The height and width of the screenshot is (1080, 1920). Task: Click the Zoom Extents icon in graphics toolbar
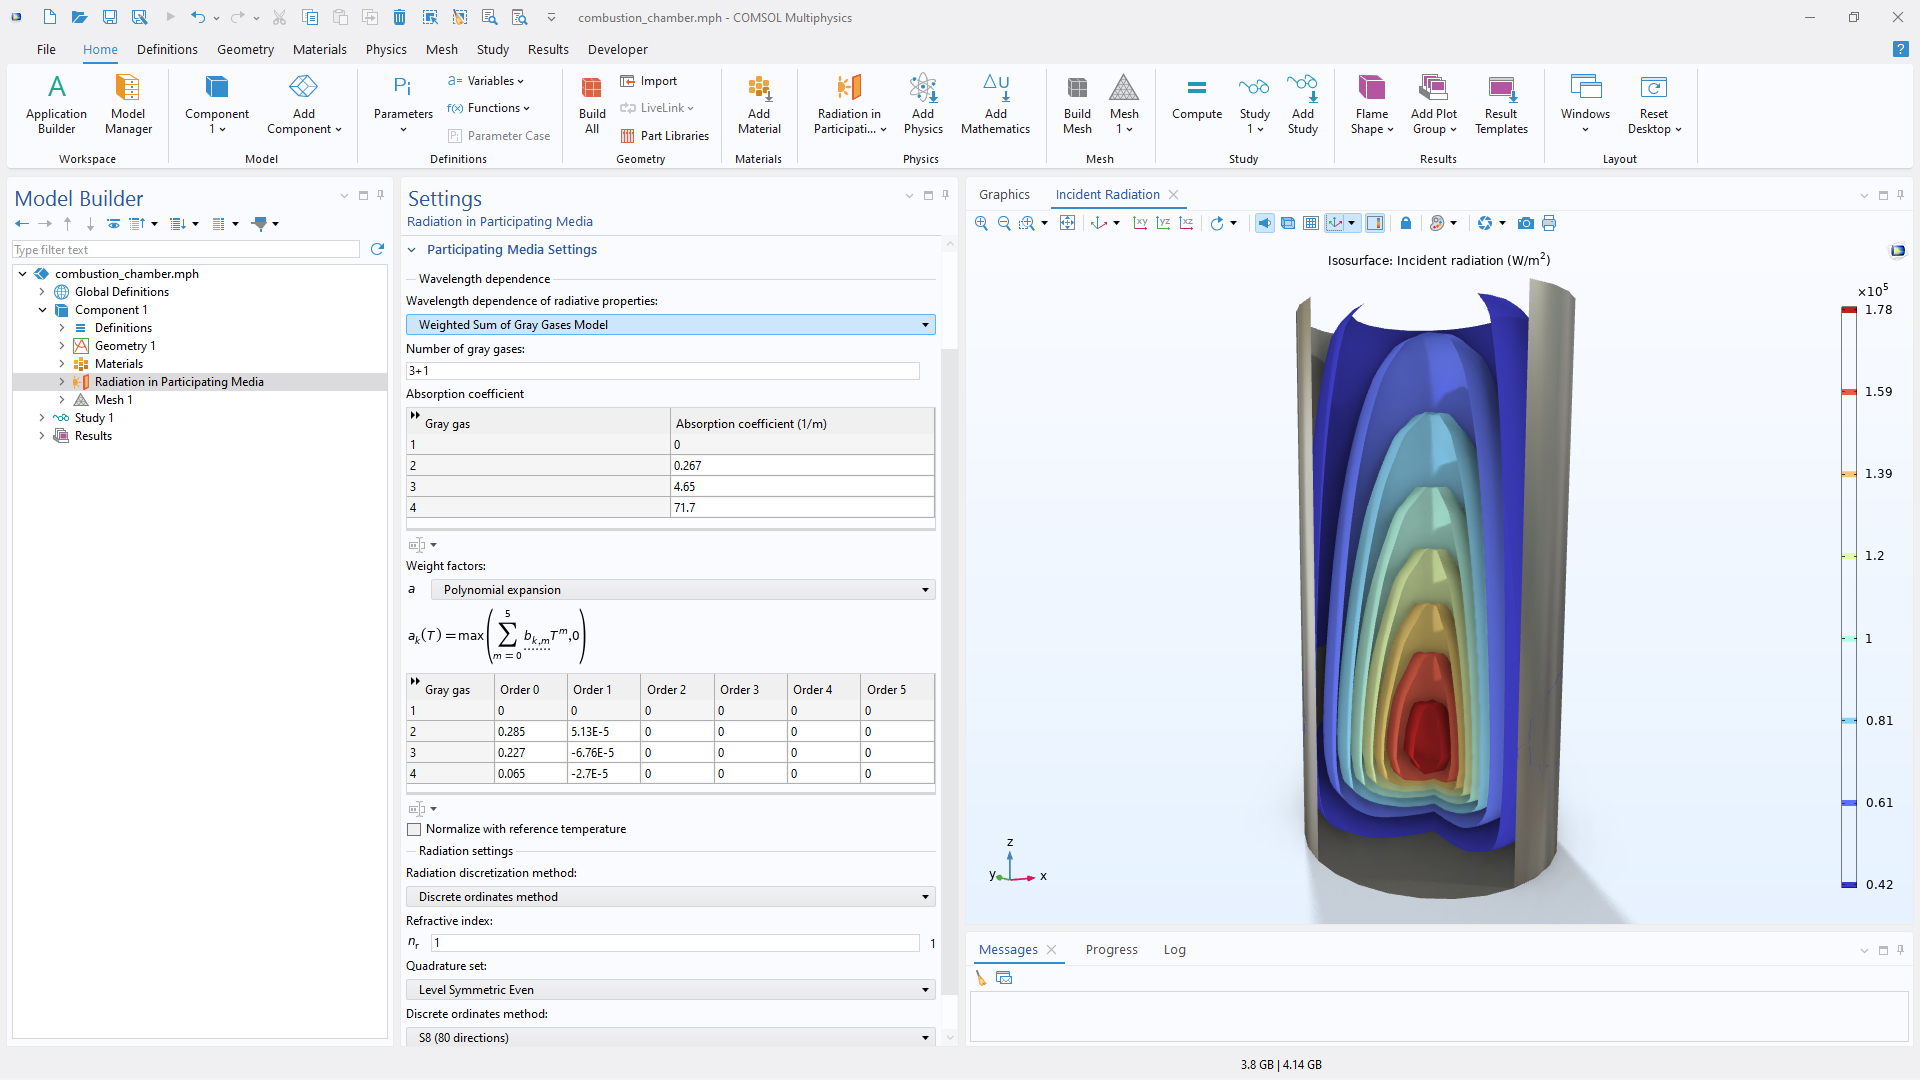pos(1067,223)
